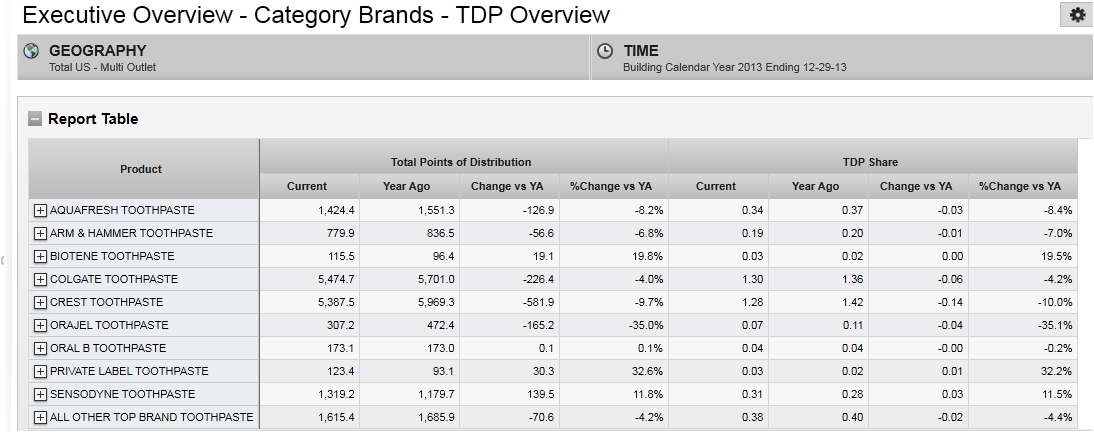This screenshot has width=1094, height=432.
Task: Expand the CREST TOOTHPASTE row
Action: point(41,302)
